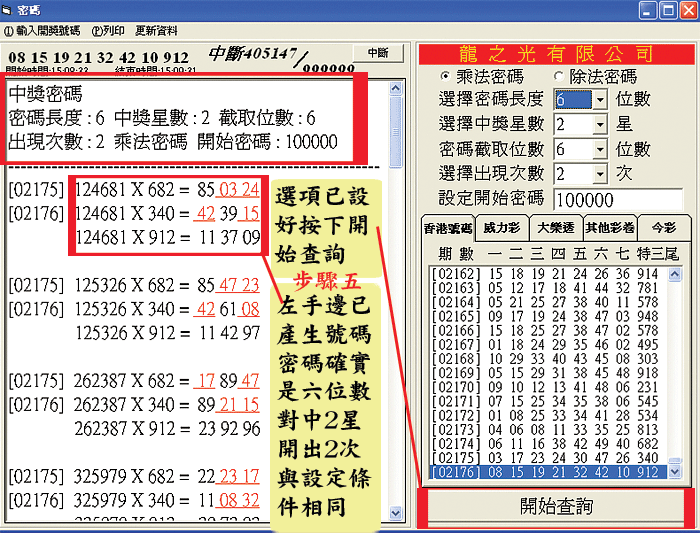Expand the 選擇出現次數 dropdown

pyautogui.click(x=599, y=174)
